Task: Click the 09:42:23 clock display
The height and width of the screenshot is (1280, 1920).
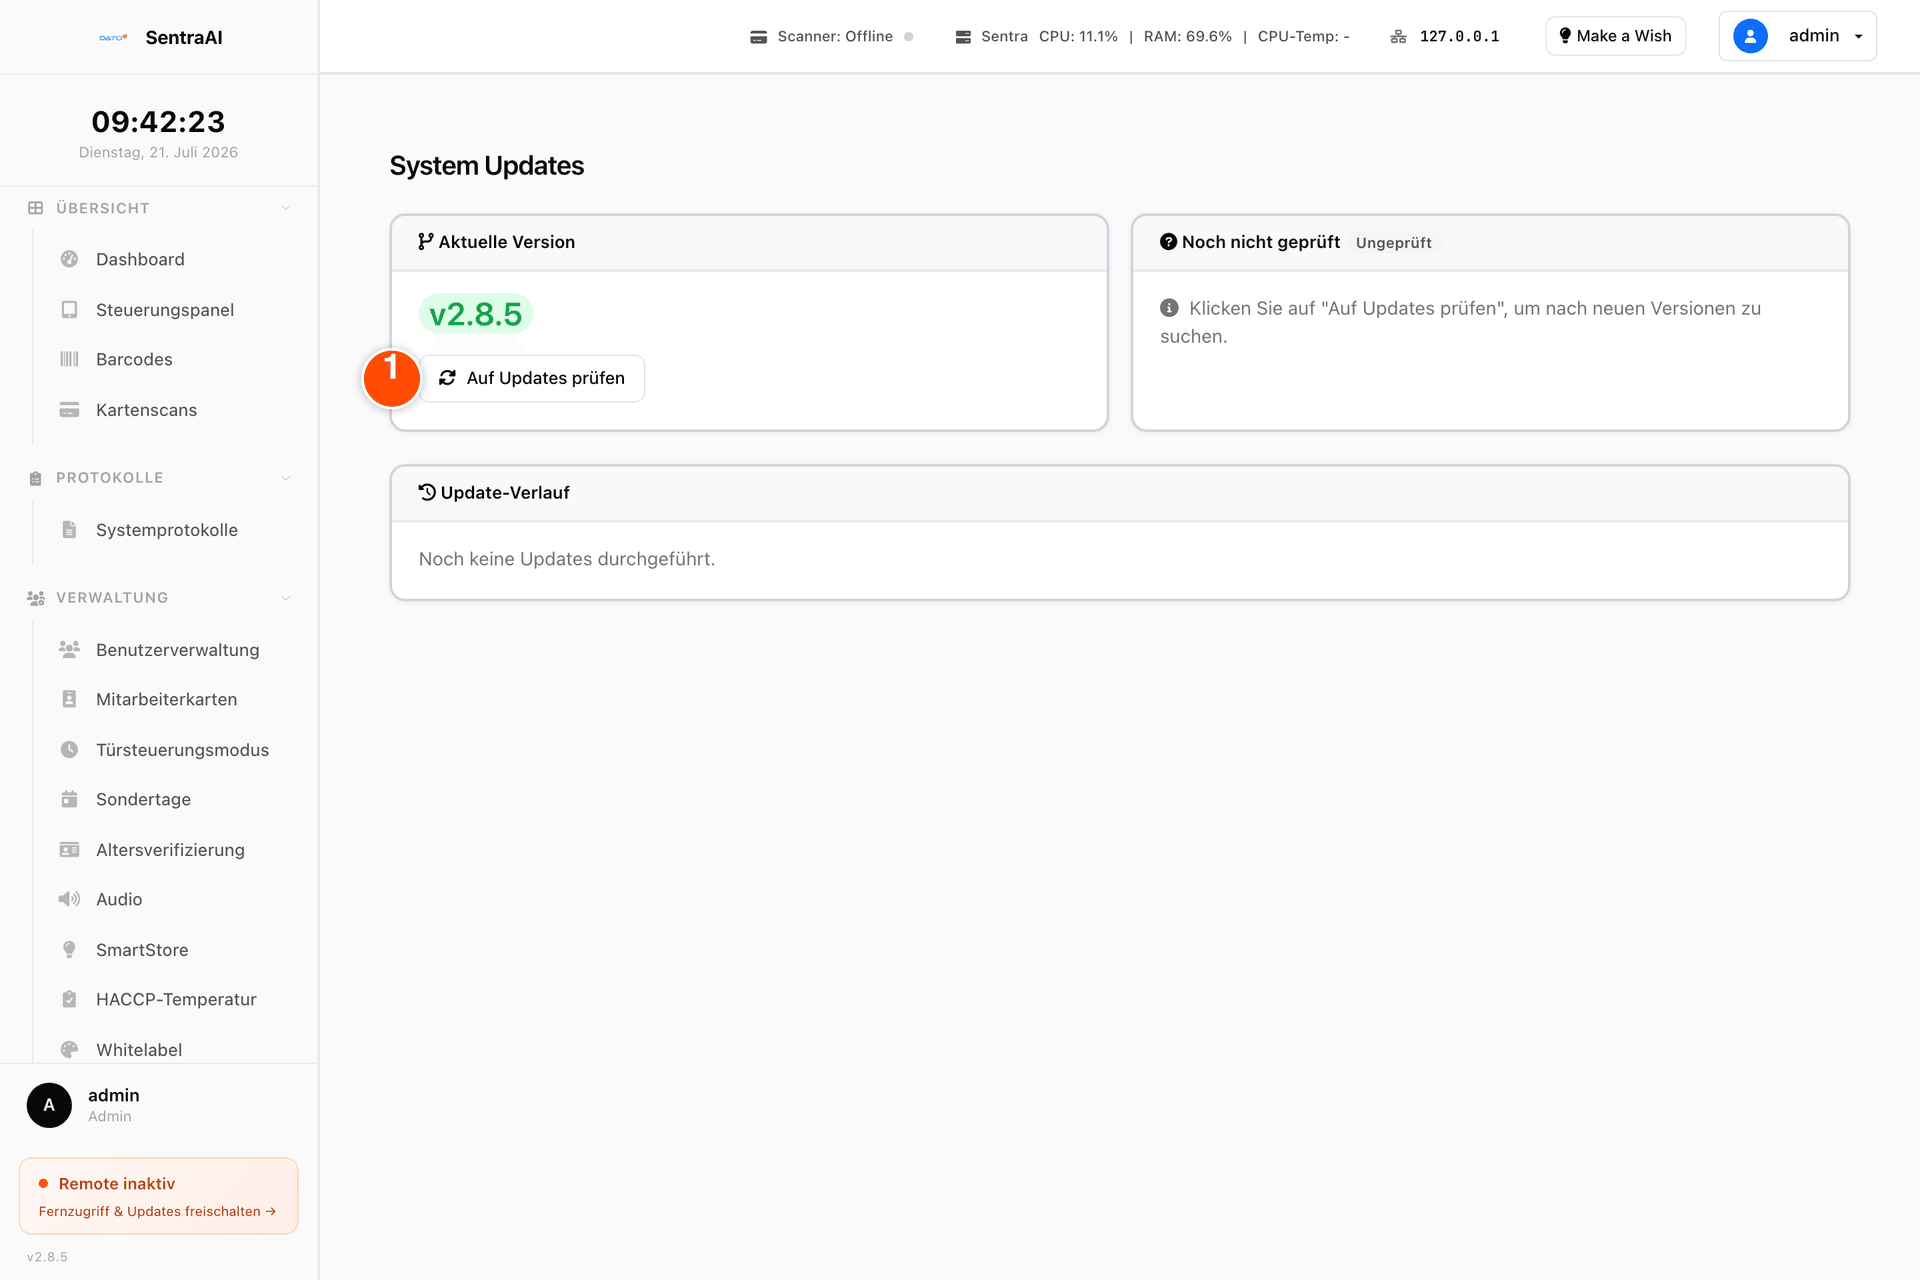Action: pyautogui.click(x=158, y=122)
